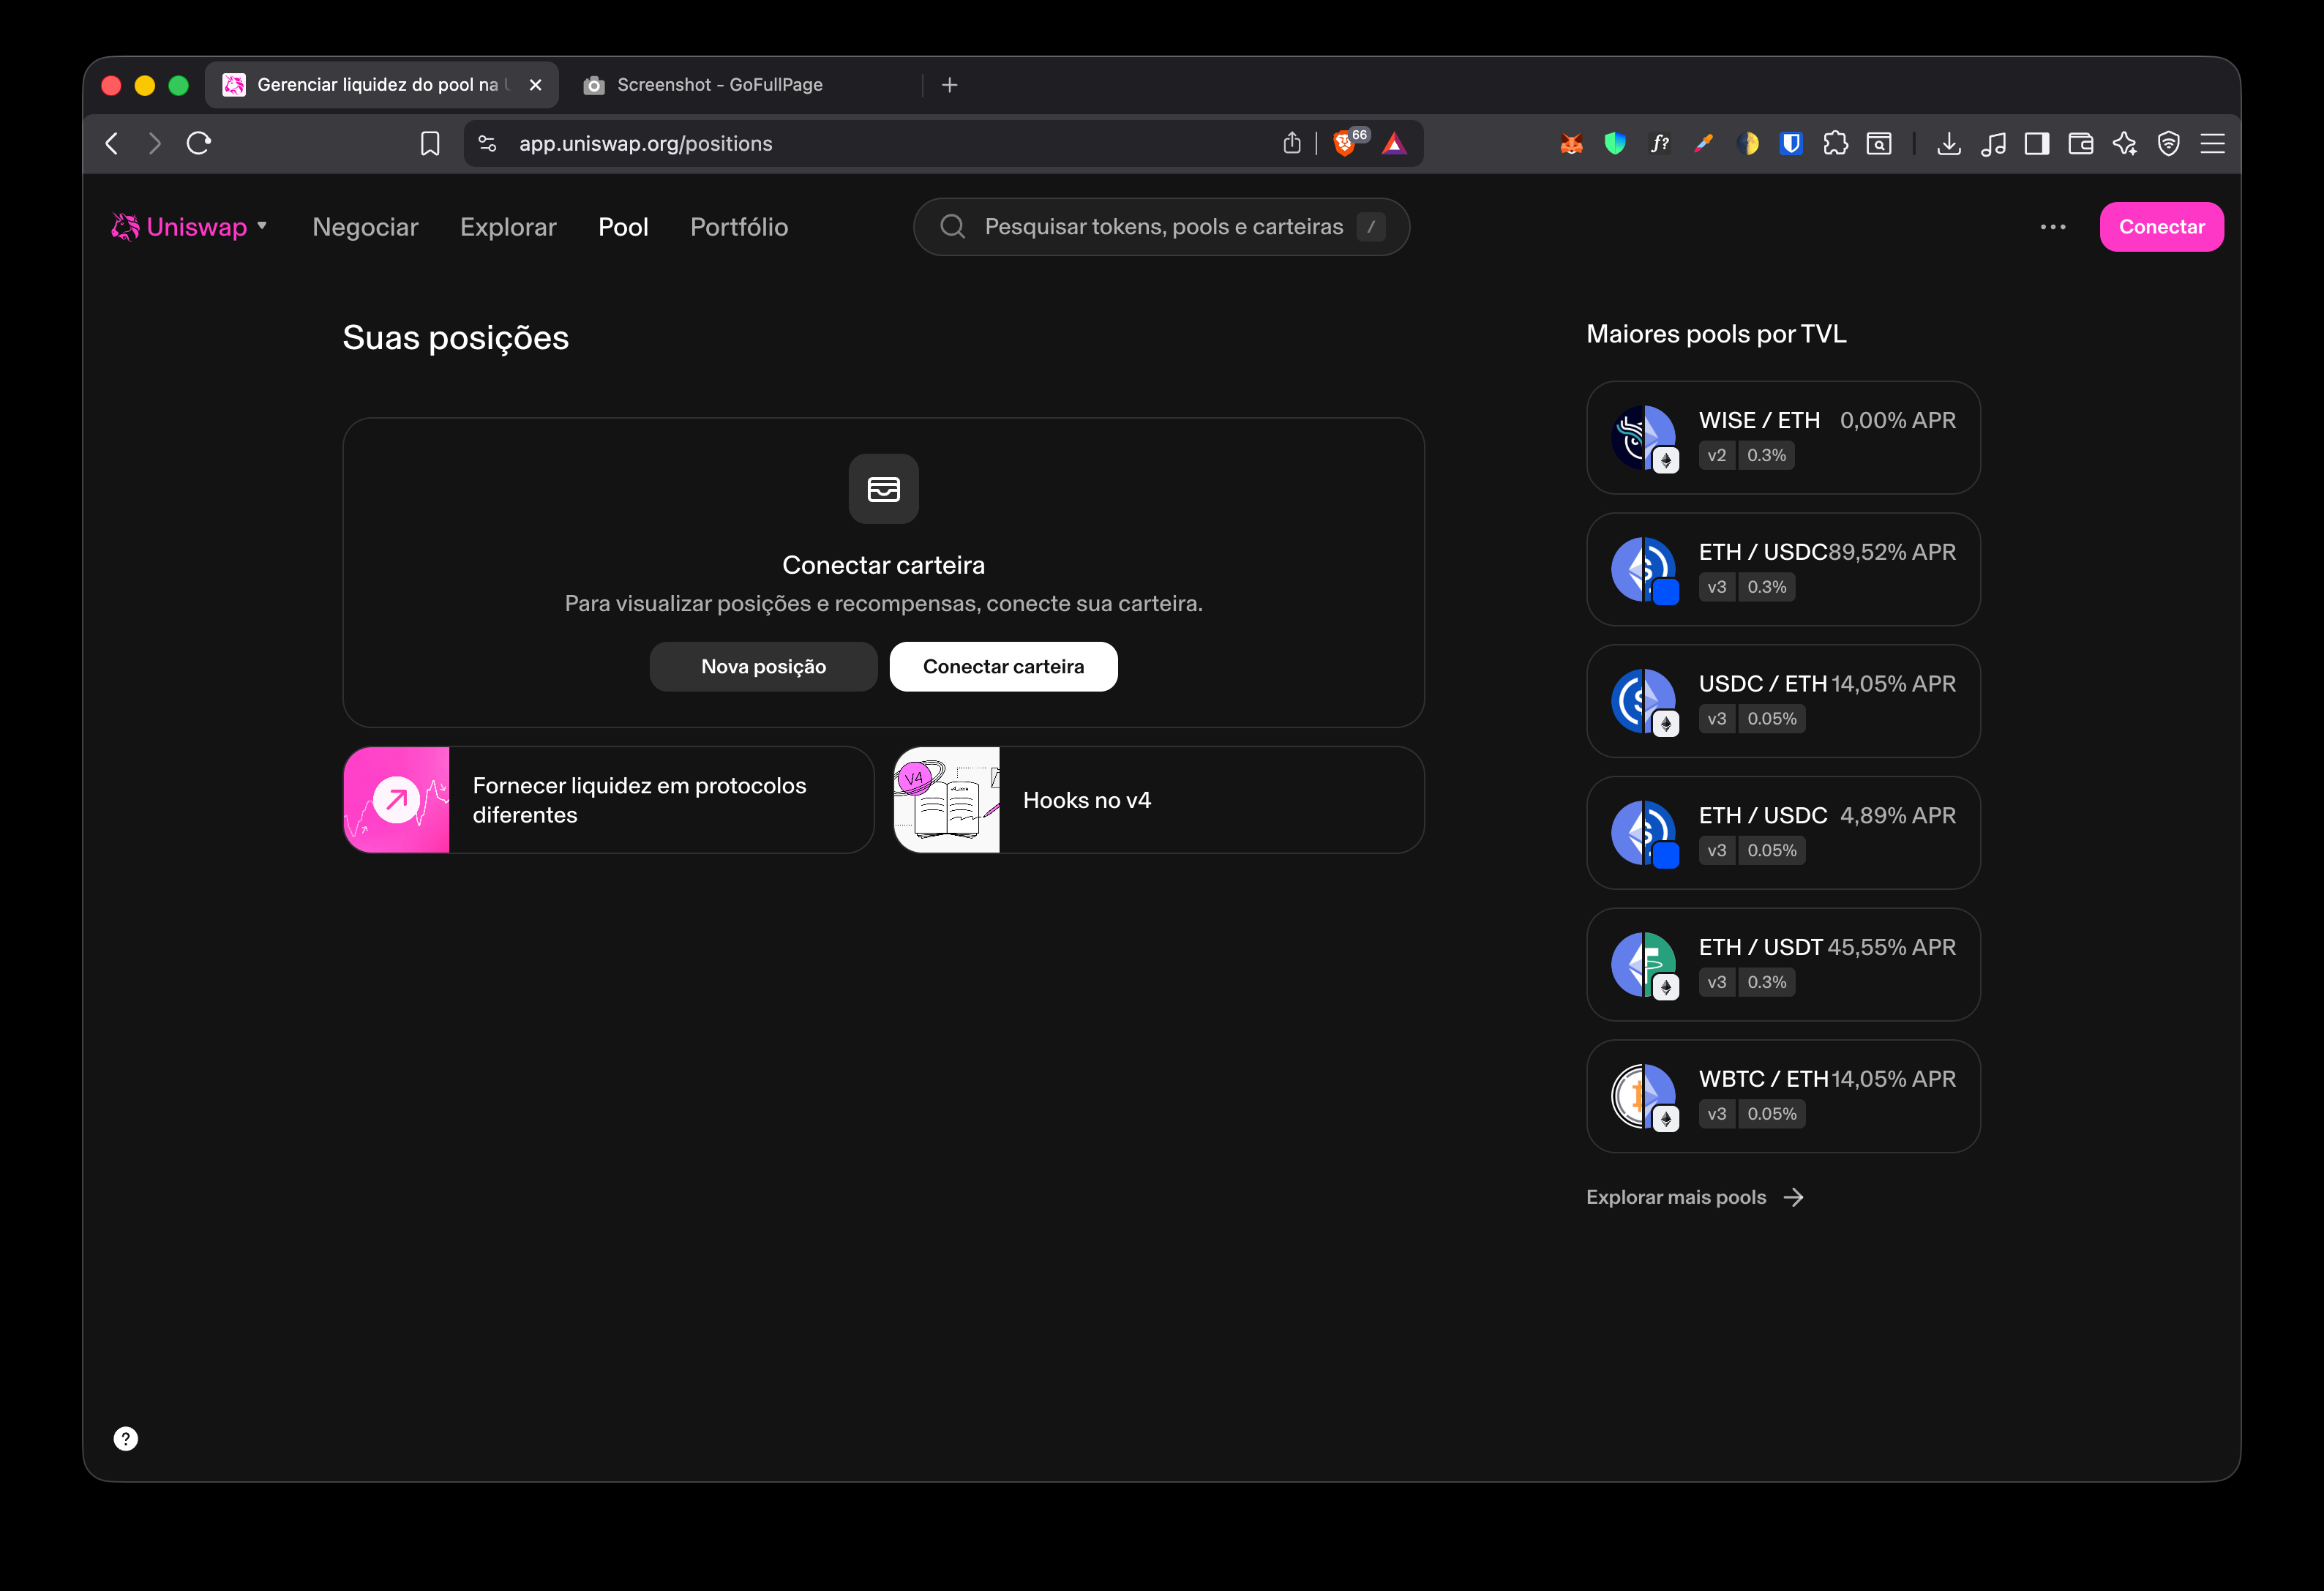This screenshot has height=1591, width=2324.
Task: Open the ETH / USDT pool card
Action: (x=1783, y=965)
